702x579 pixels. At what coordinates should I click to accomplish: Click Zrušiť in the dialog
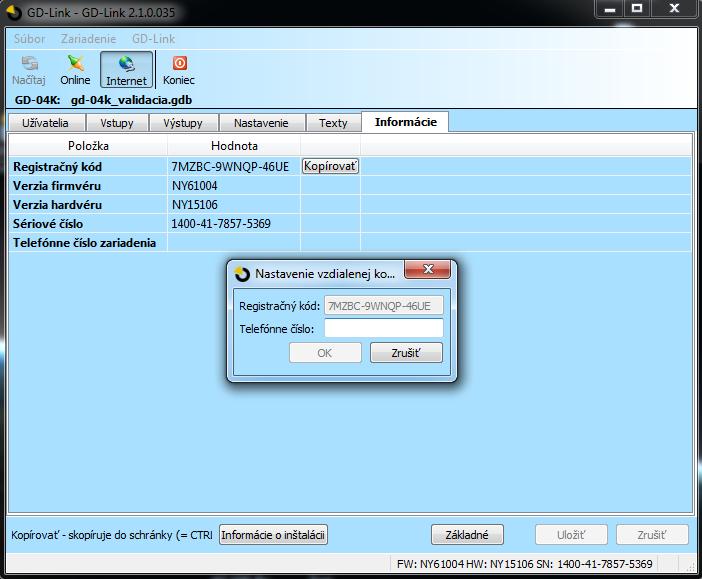(406, 353)
